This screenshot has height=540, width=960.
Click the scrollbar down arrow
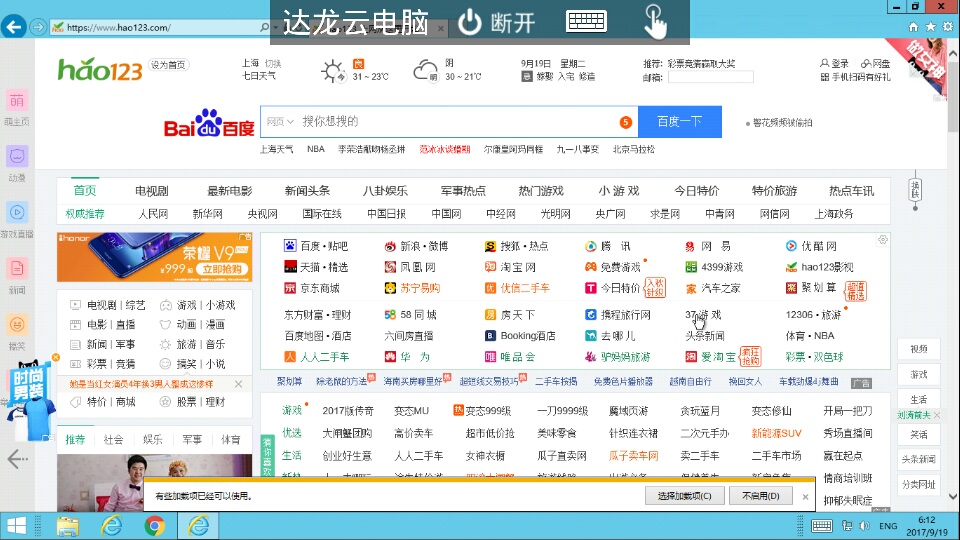click(x=953, y=497)
